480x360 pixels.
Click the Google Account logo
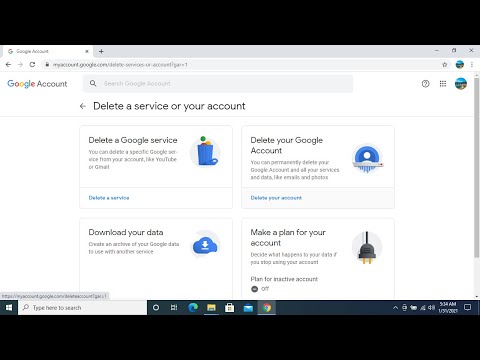(37, 84)
